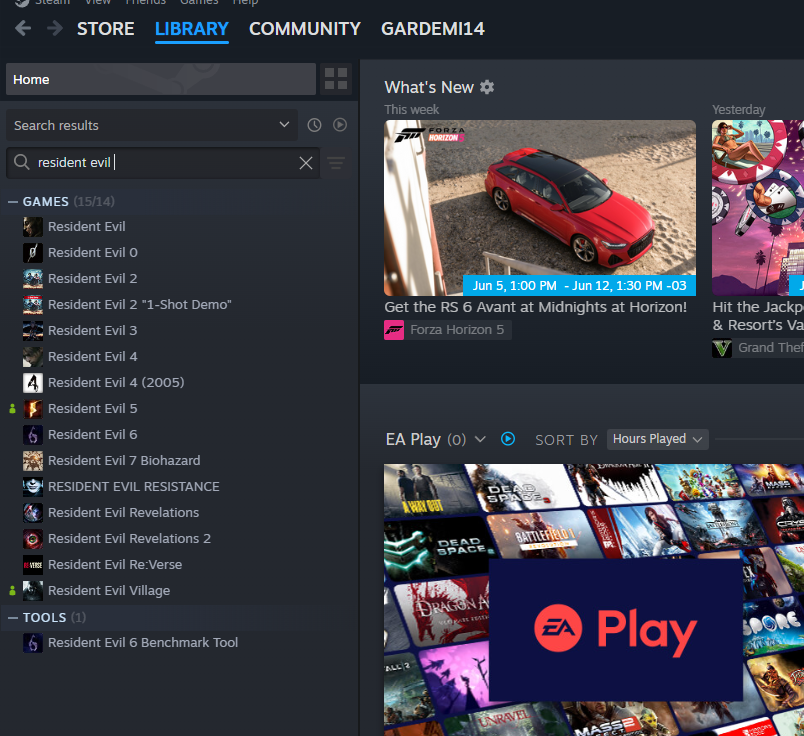
Task: Click Resident Evil Revelations 2 icon
Action: 33,539
